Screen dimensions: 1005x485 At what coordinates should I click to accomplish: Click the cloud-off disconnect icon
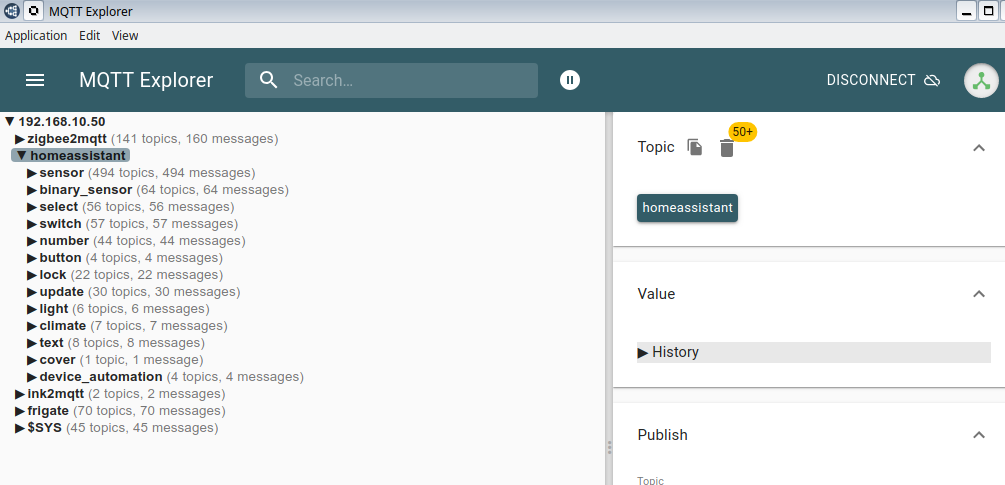tap(932, 80)
